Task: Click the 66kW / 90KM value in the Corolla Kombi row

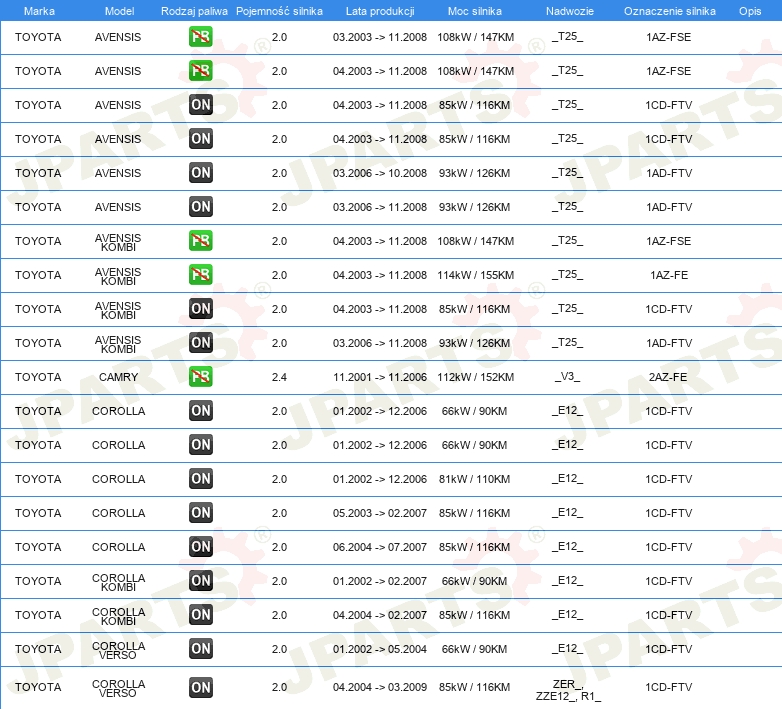Action: (x=474, y=581)
